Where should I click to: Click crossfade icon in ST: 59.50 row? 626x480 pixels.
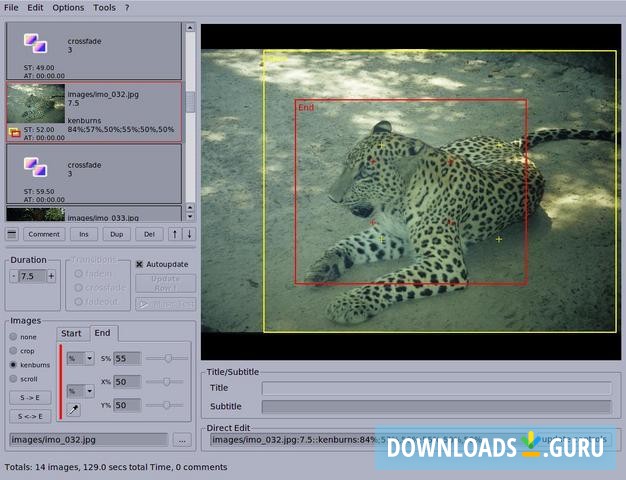[35, 167]
